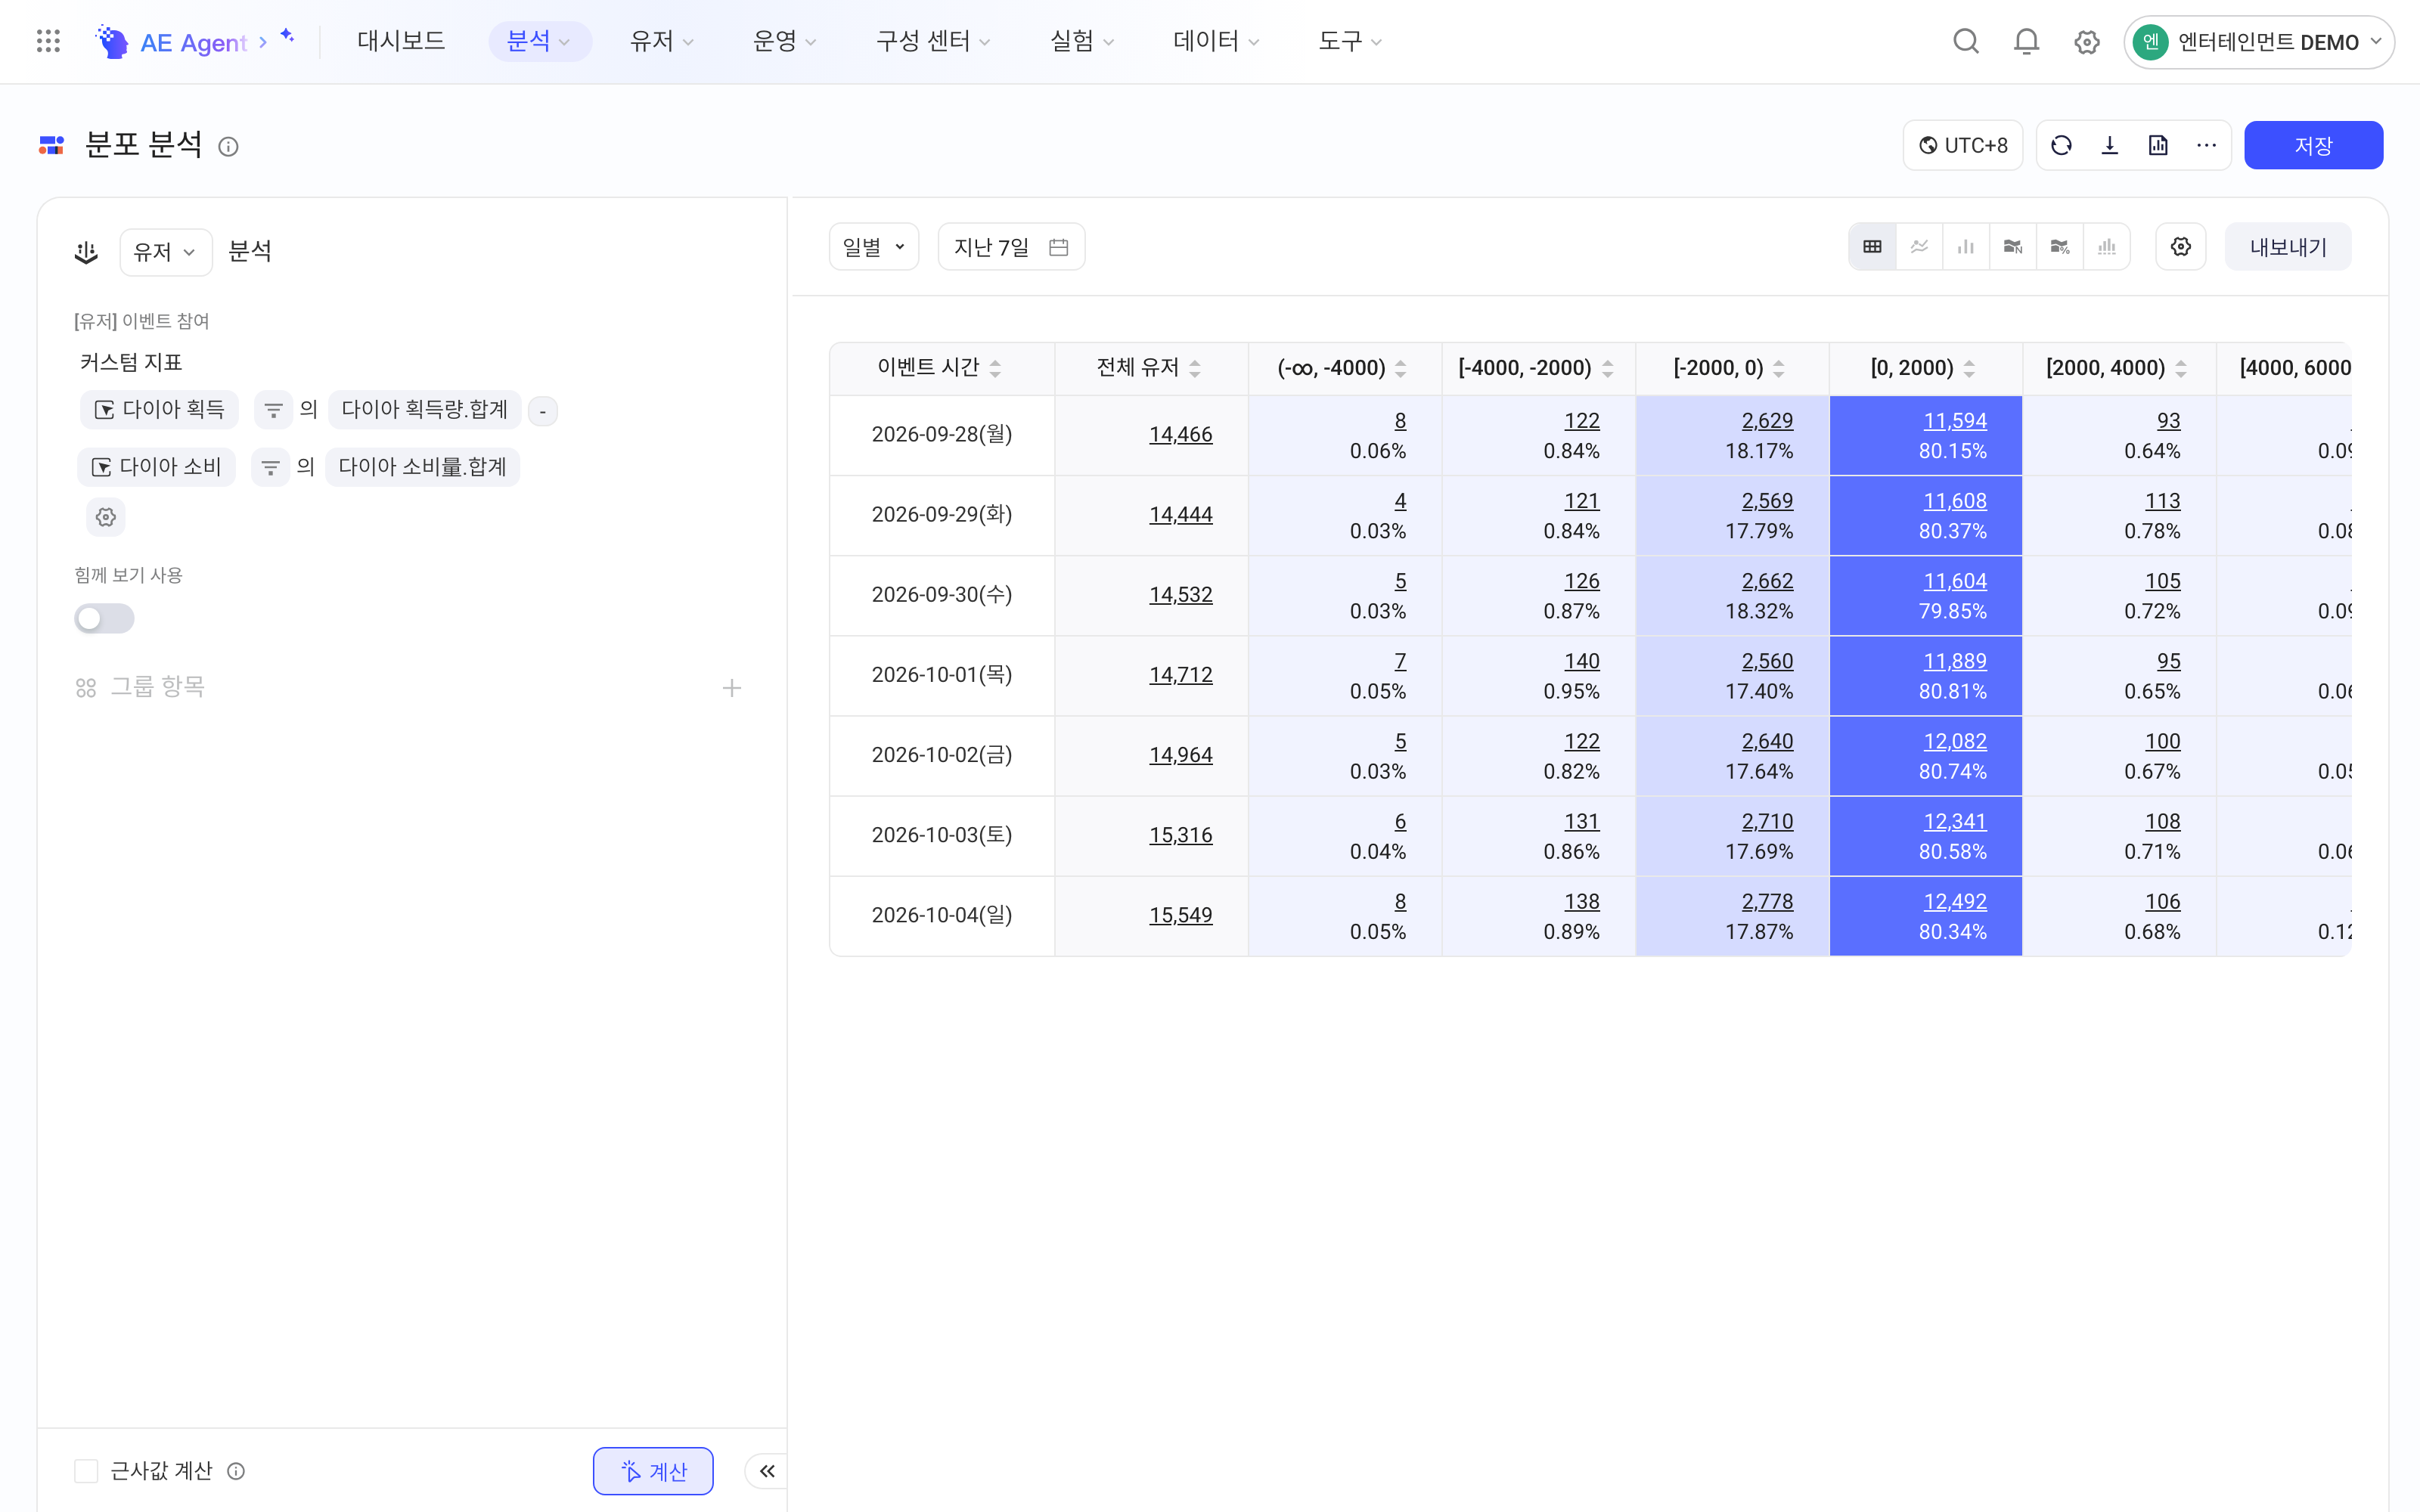
Task: Switch to line chart view icon
Action: [1919, 247]
